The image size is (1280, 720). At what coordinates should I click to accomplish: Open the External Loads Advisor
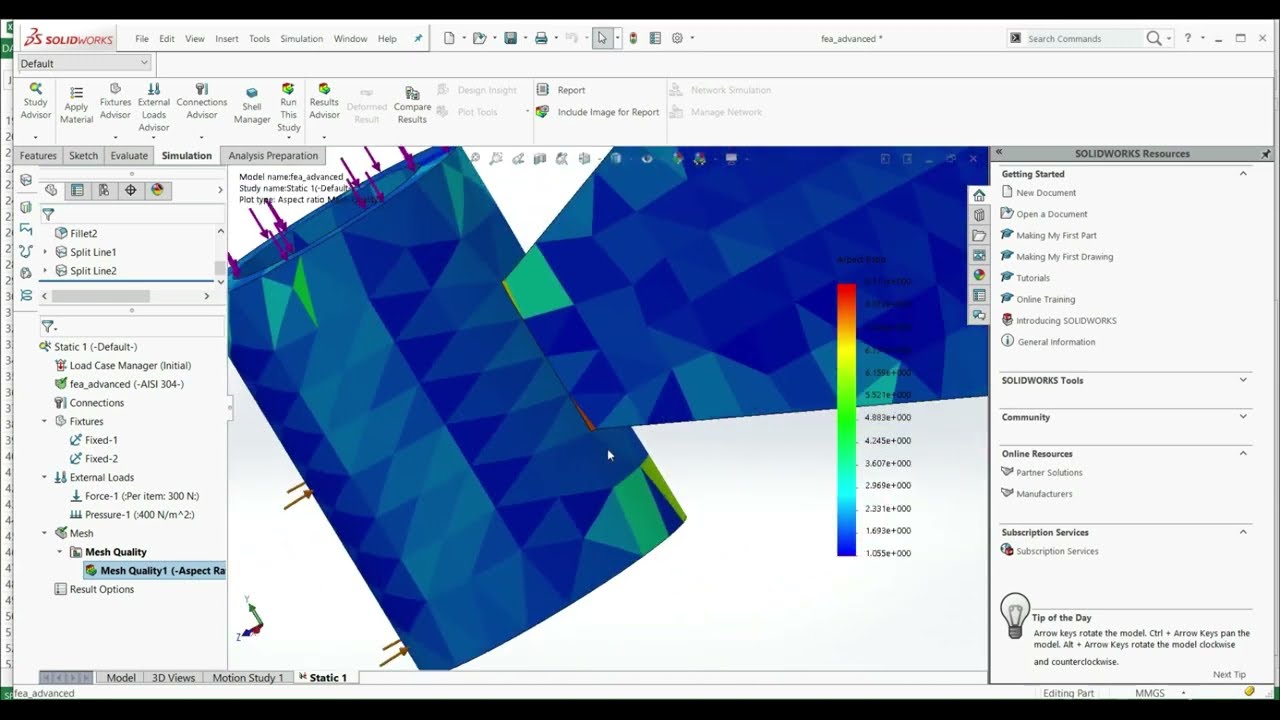pos(154,107)
